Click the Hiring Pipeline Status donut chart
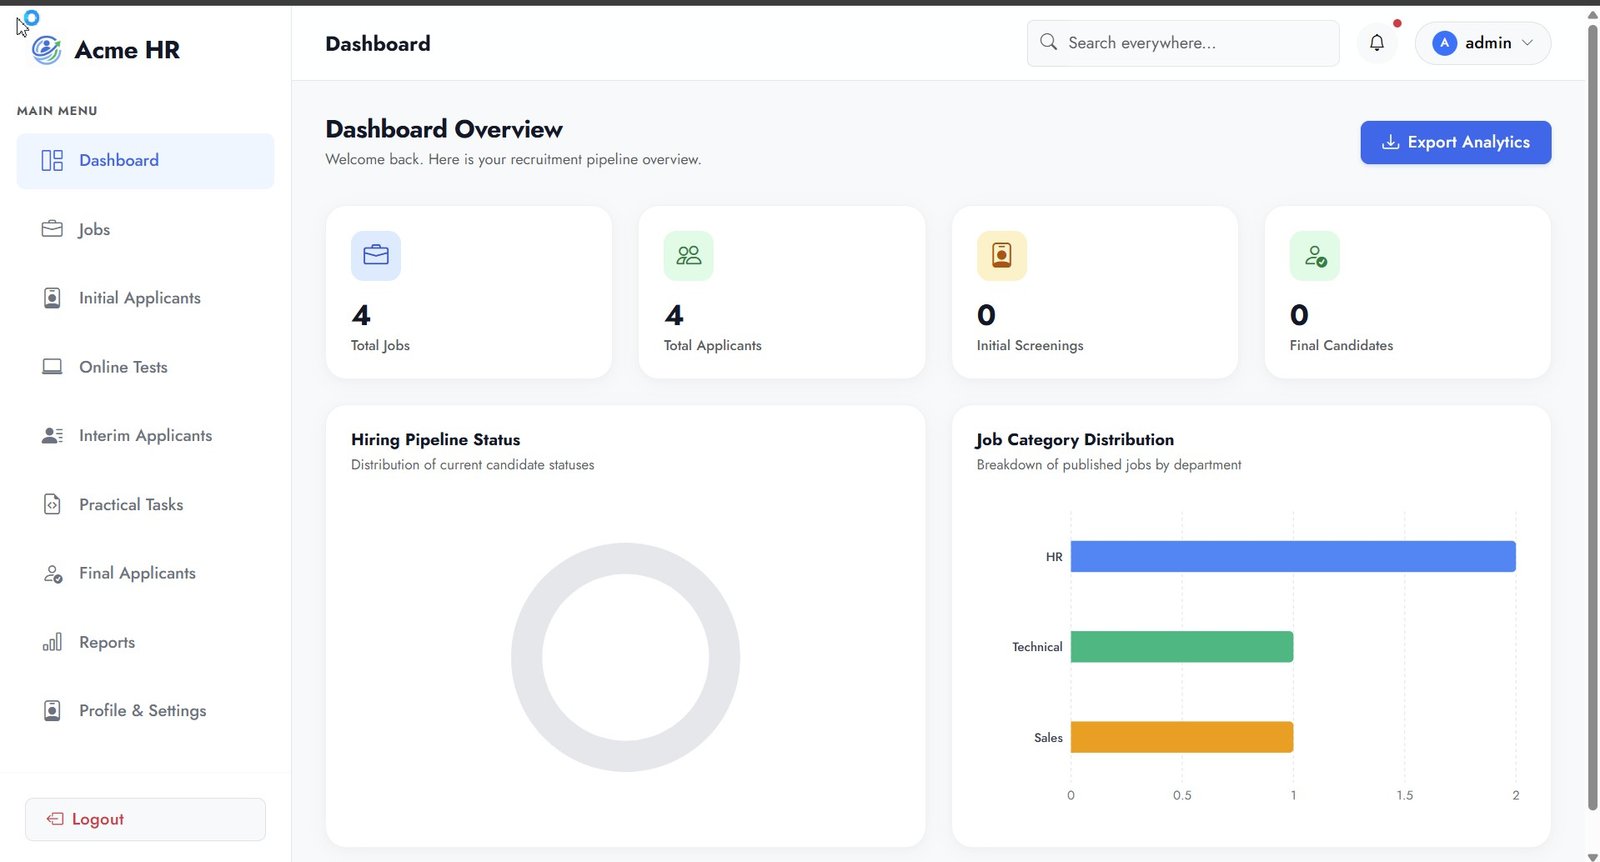Image resolution: width=1600 pixels, height=862 pixels. (x=625, y=657)
